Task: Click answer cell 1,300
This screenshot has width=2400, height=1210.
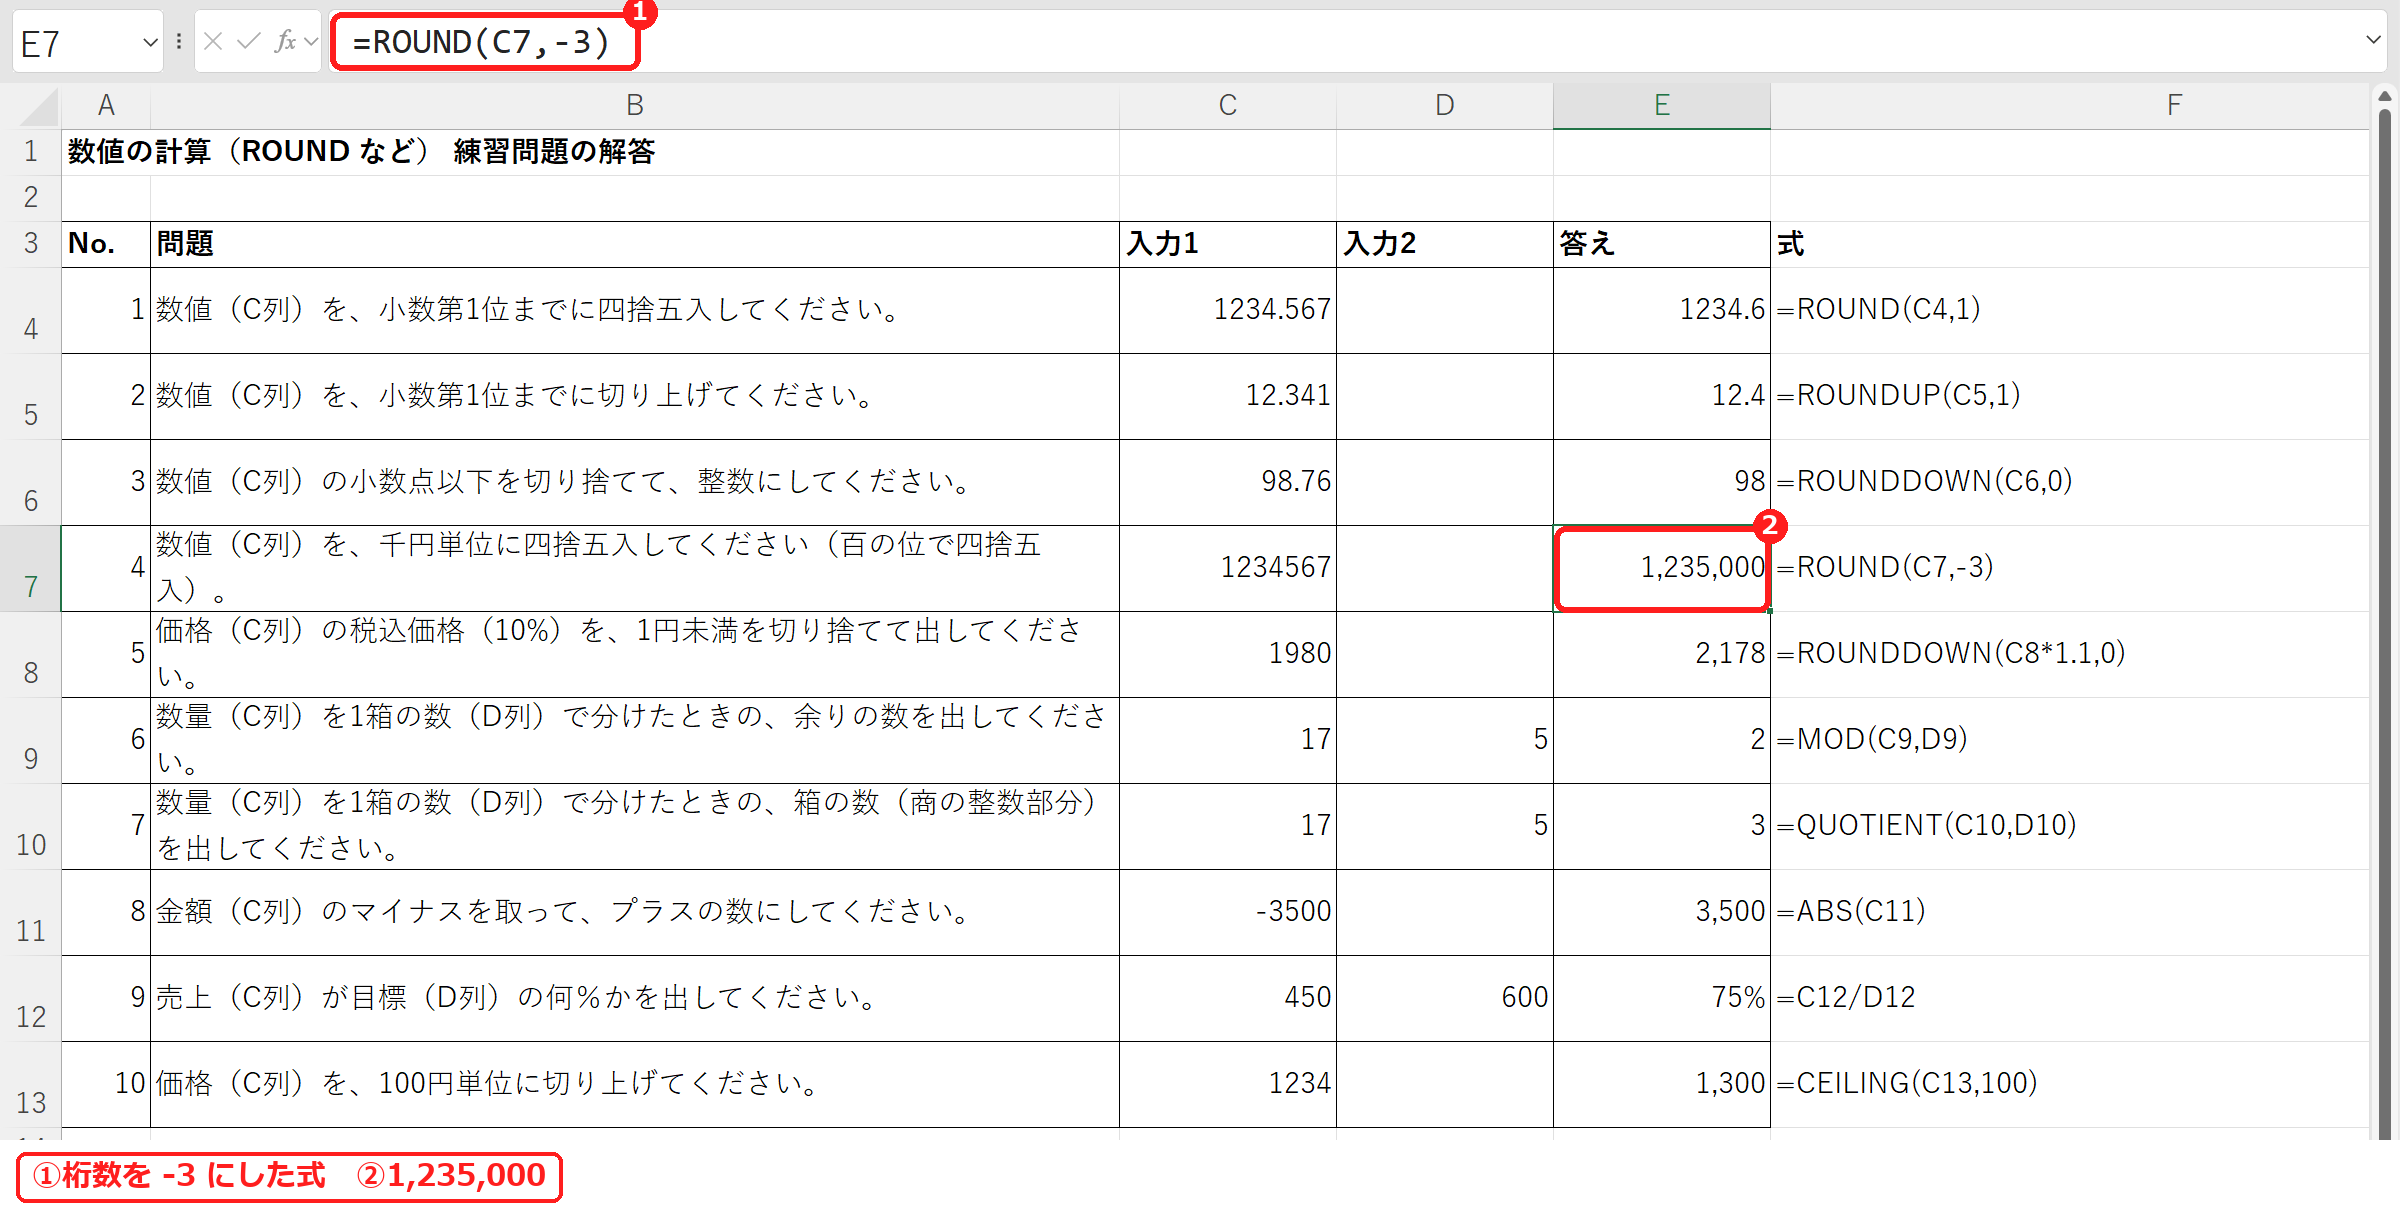Action: pyautogui.click(x=1662, y=1084)
